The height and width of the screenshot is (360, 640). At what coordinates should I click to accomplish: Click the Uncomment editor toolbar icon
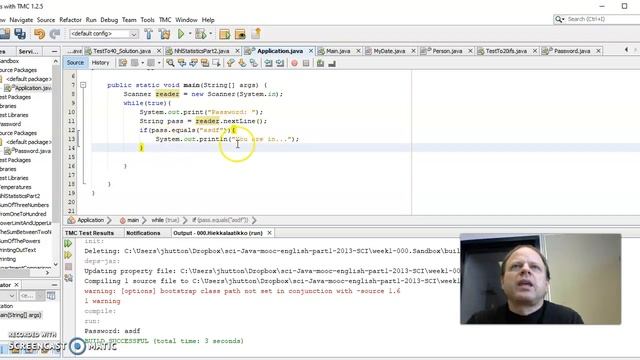point(332,63)
